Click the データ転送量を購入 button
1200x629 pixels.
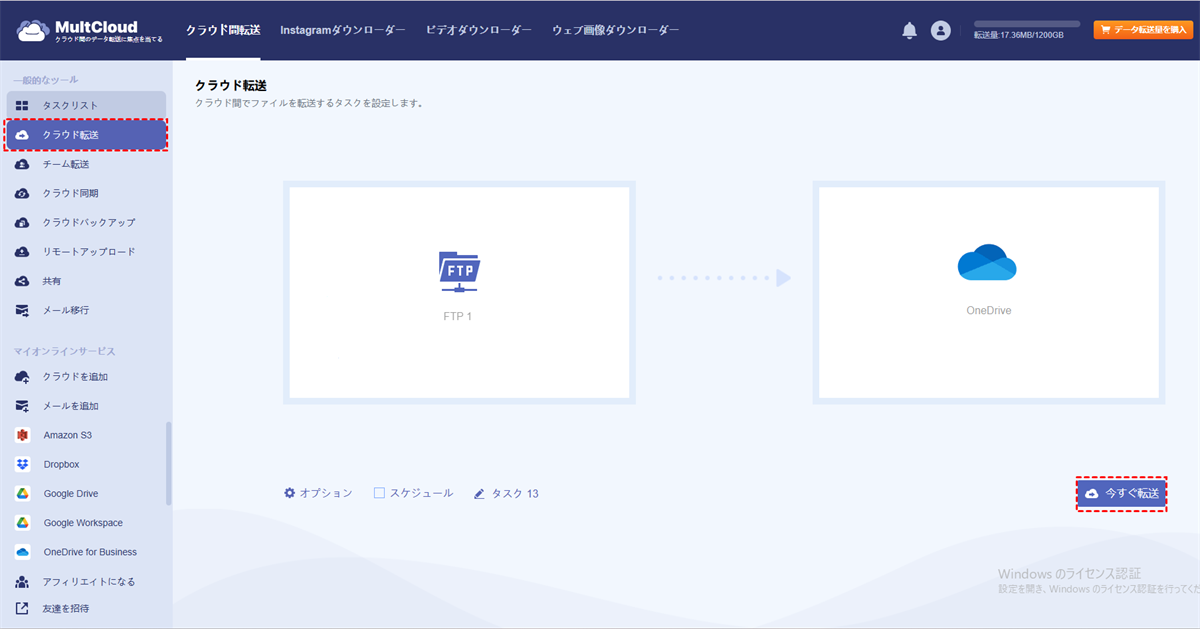1143,30
